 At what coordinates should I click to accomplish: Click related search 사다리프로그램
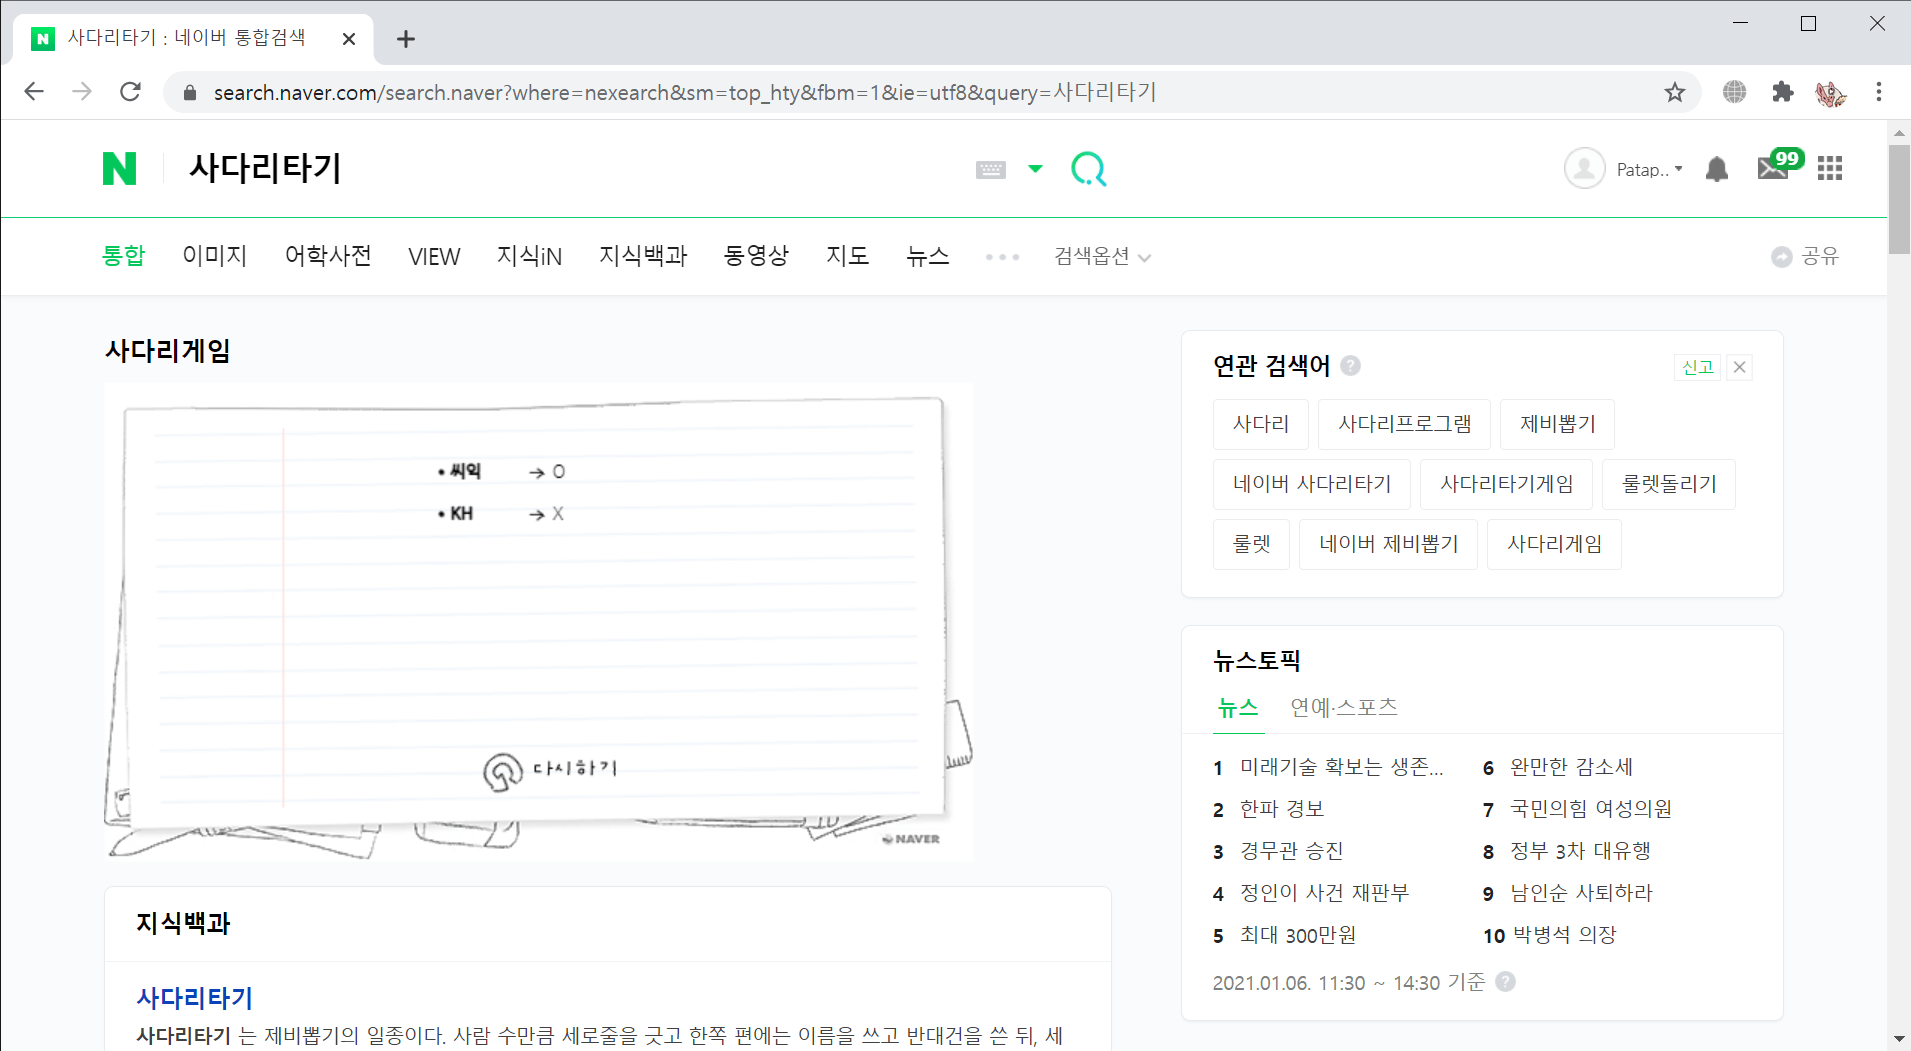pyautogui.click(x=1404, y=424)
